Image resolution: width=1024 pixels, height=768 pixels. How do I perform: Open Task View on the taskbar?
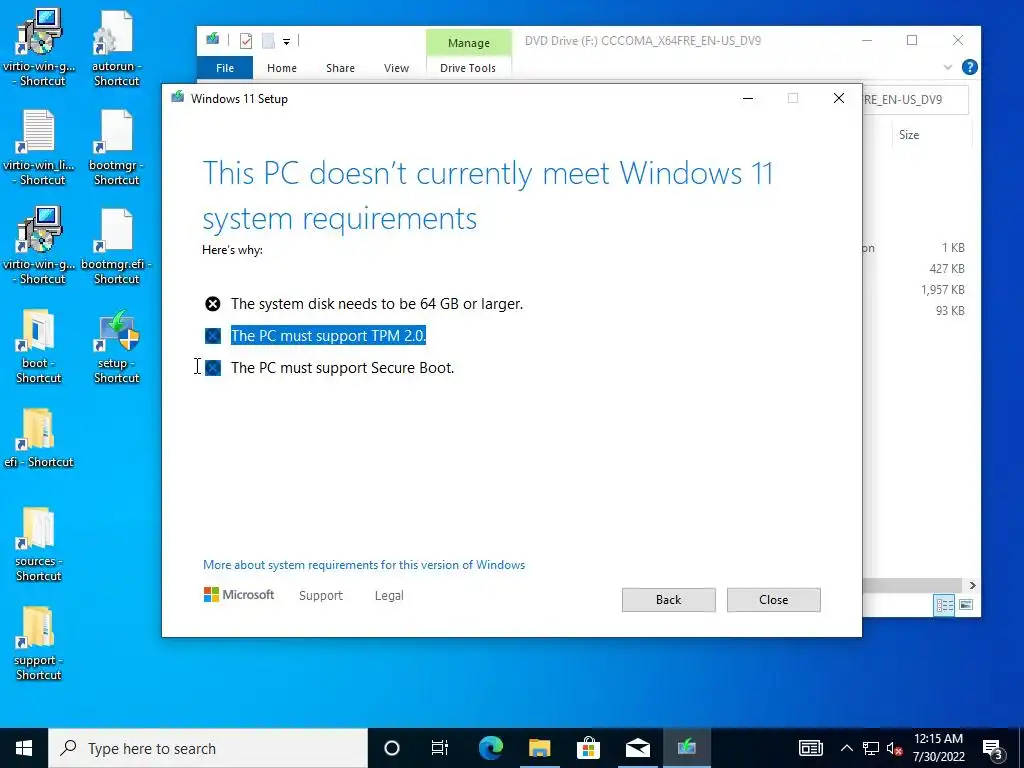[440, 748]
